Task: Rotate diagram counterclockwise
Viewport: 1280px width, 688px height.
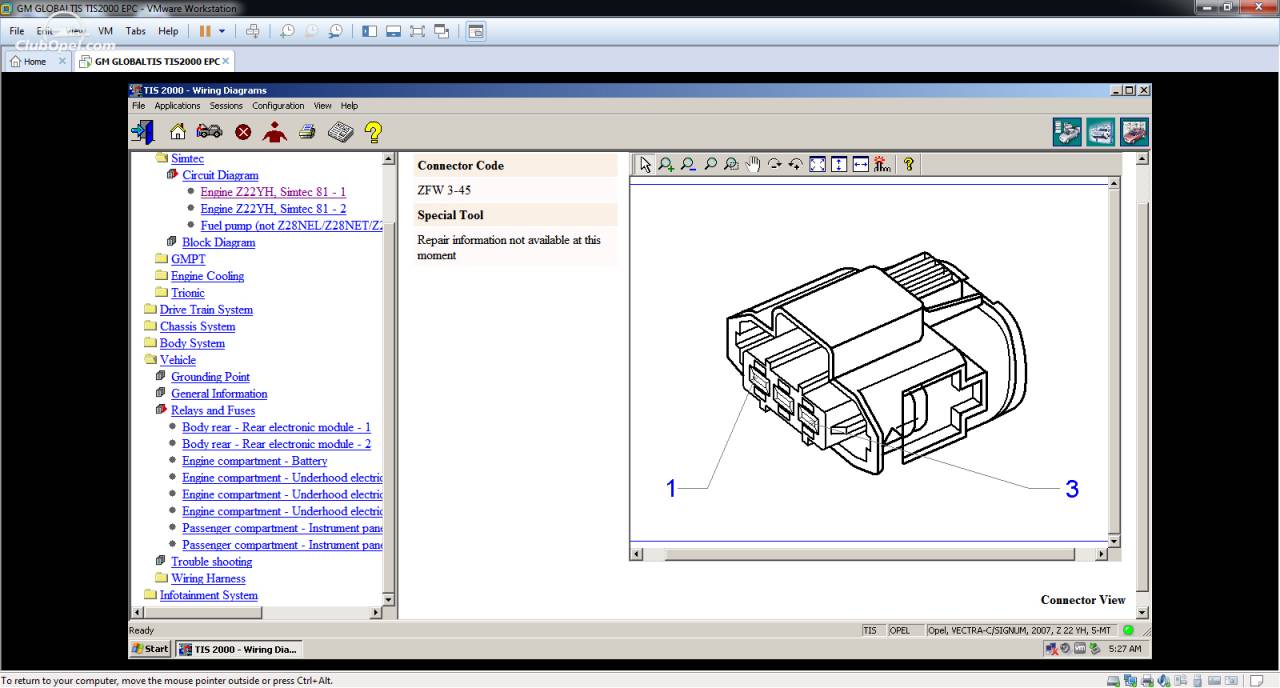Action: [796, 165]
